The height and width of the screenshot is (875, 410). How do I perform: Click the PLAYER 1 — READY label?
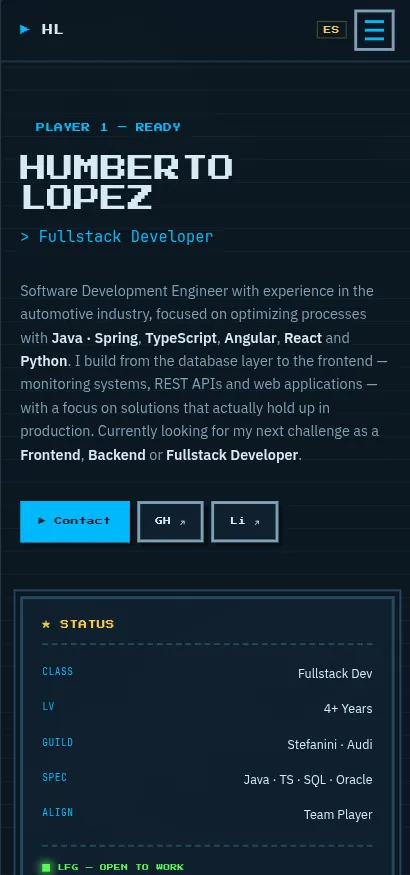click(x=108, y=127)
